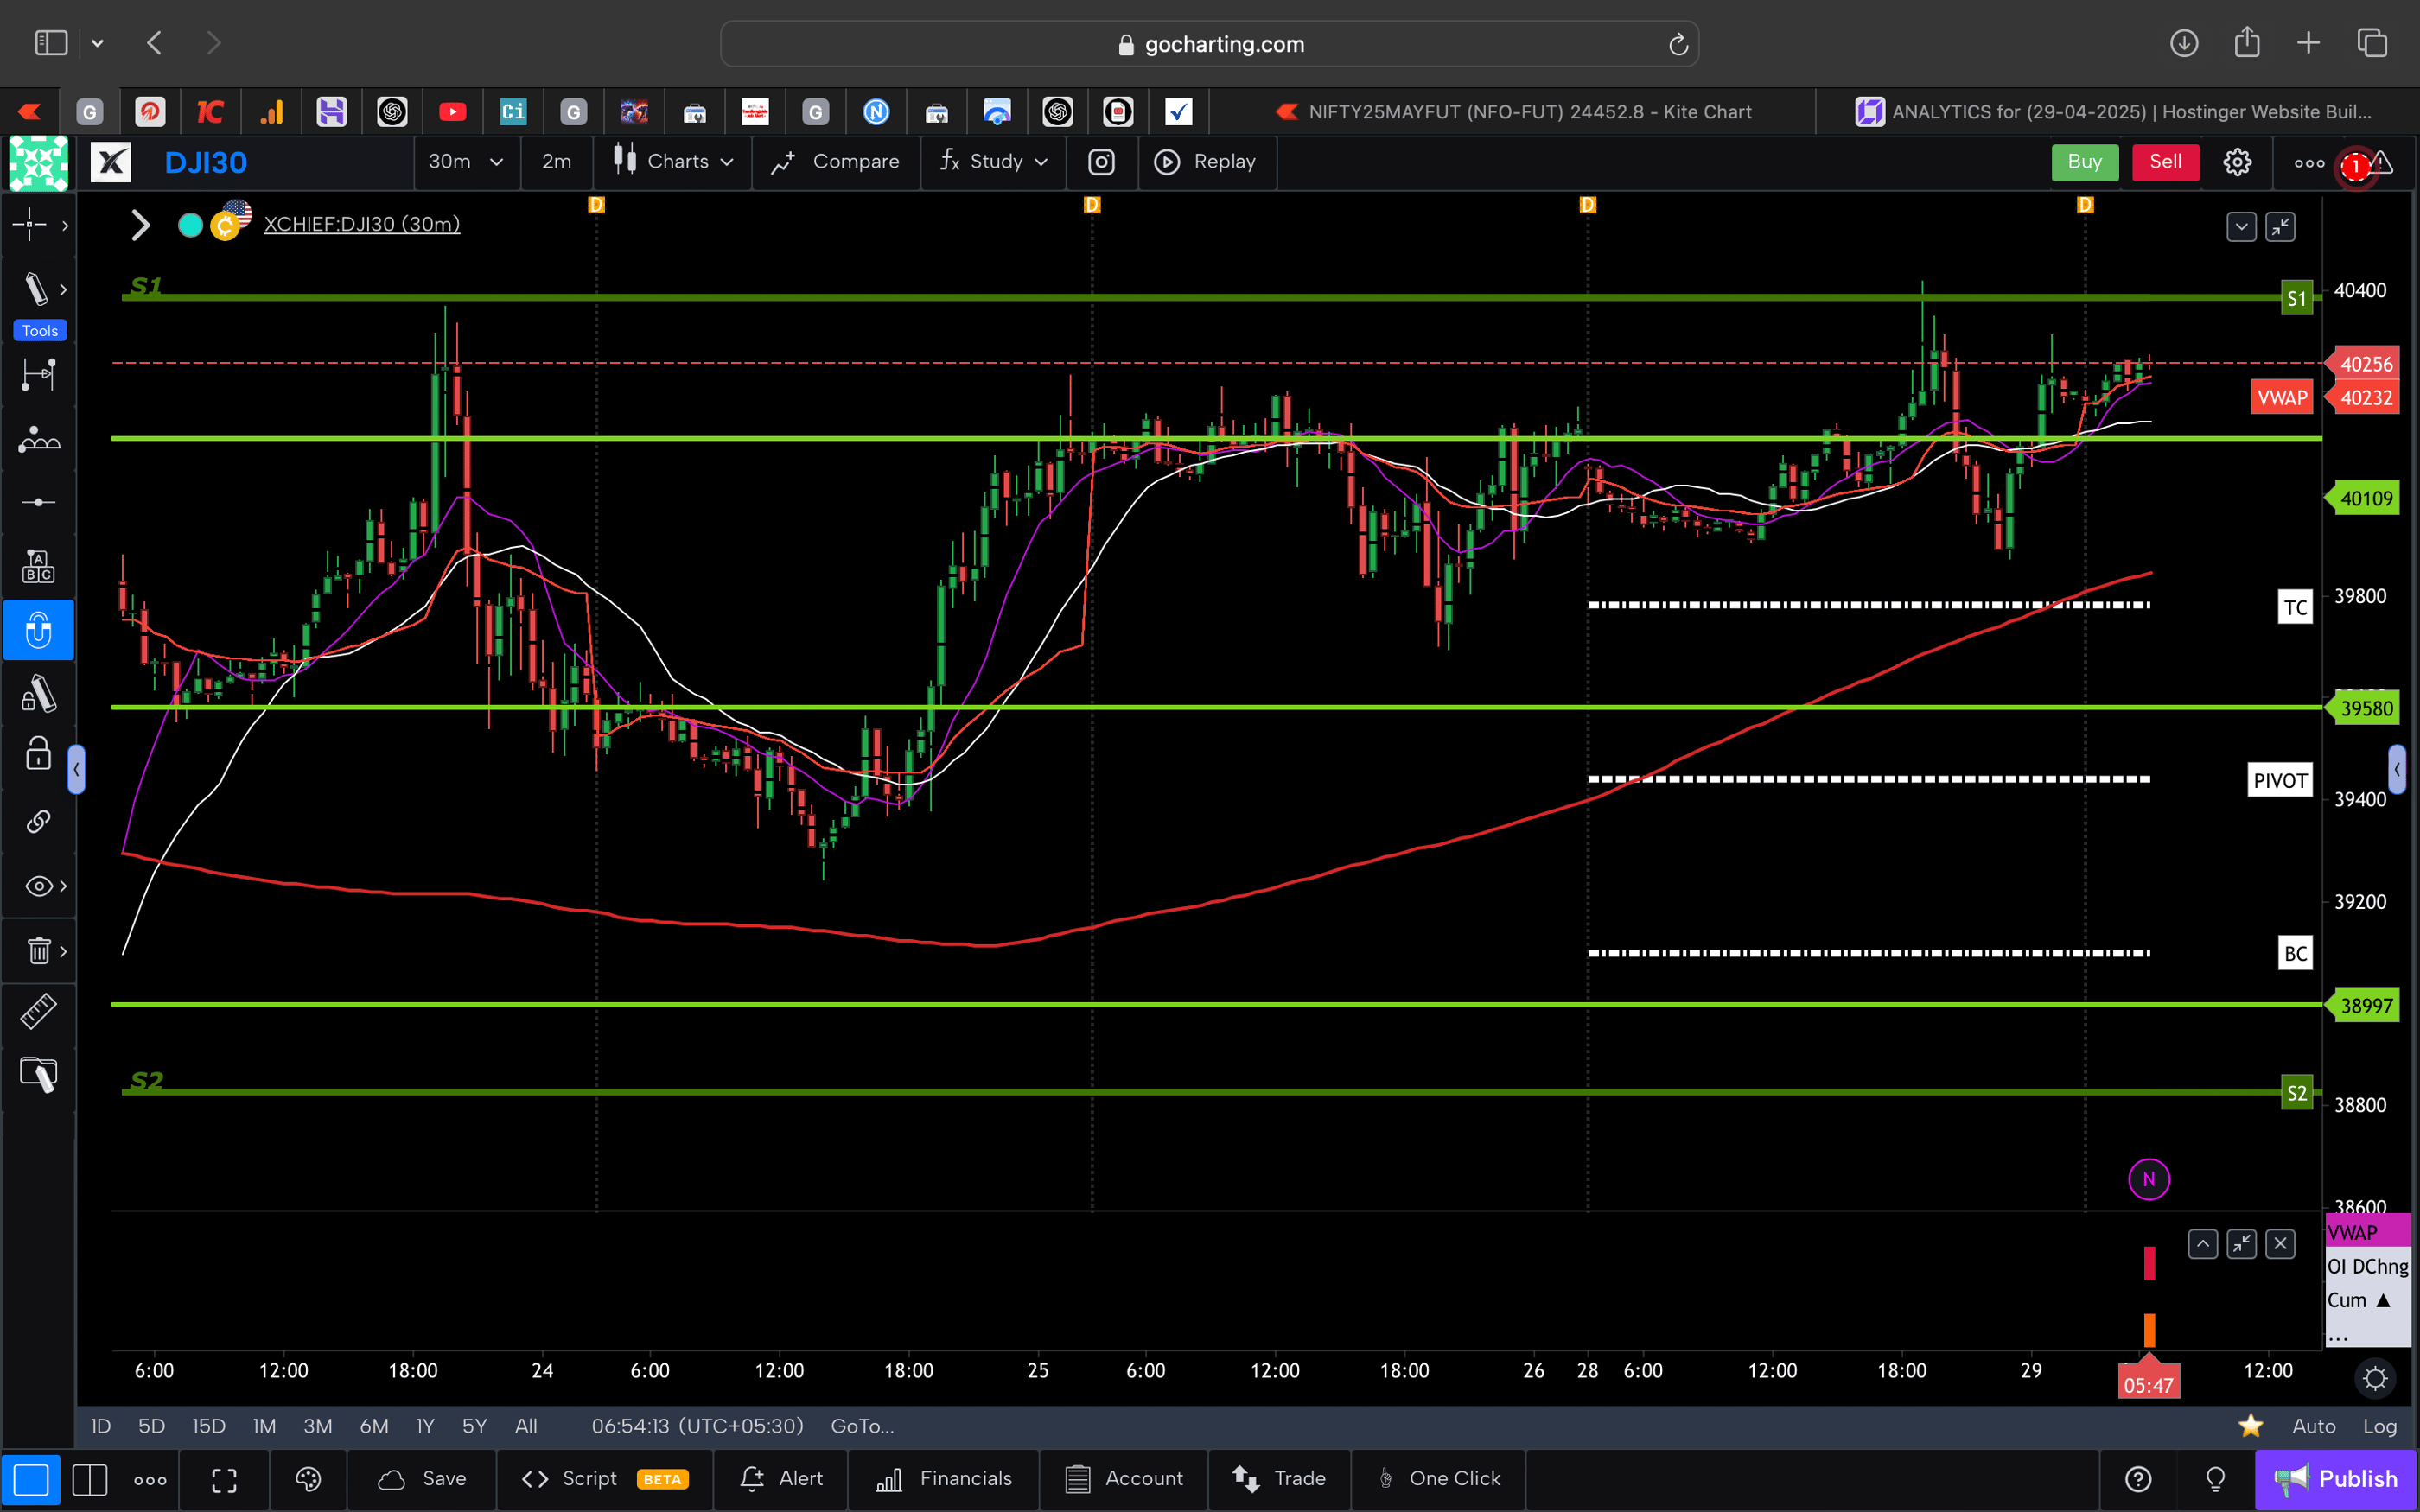
Task: Click the green Buy button
Action: [x=2084, y=161]
